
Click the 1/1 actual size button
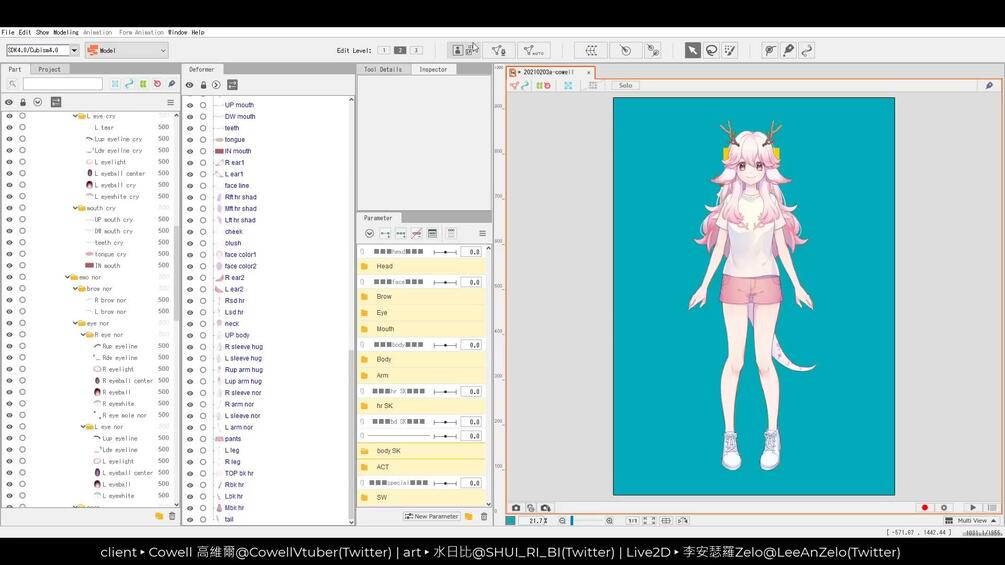click(632, 521)
